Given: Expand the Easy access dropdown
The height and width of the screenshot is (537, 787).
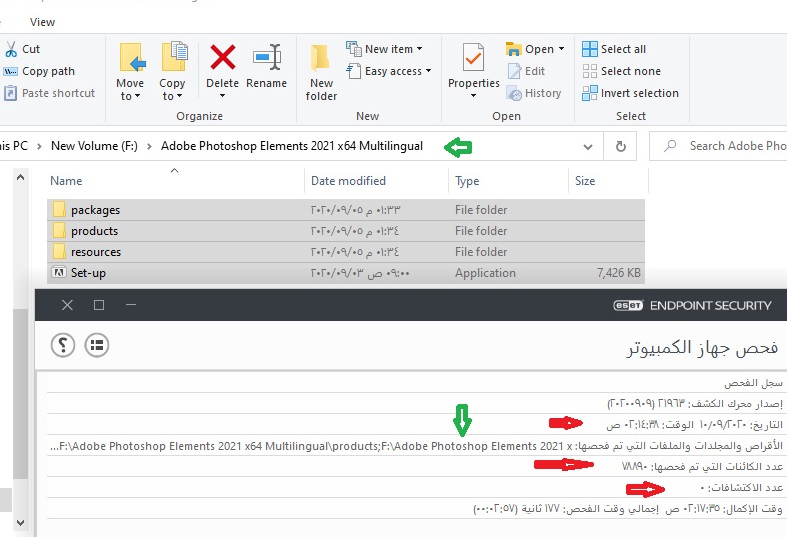Looking at the screenshot, I should pyautogui.click(x=390, y=71).
